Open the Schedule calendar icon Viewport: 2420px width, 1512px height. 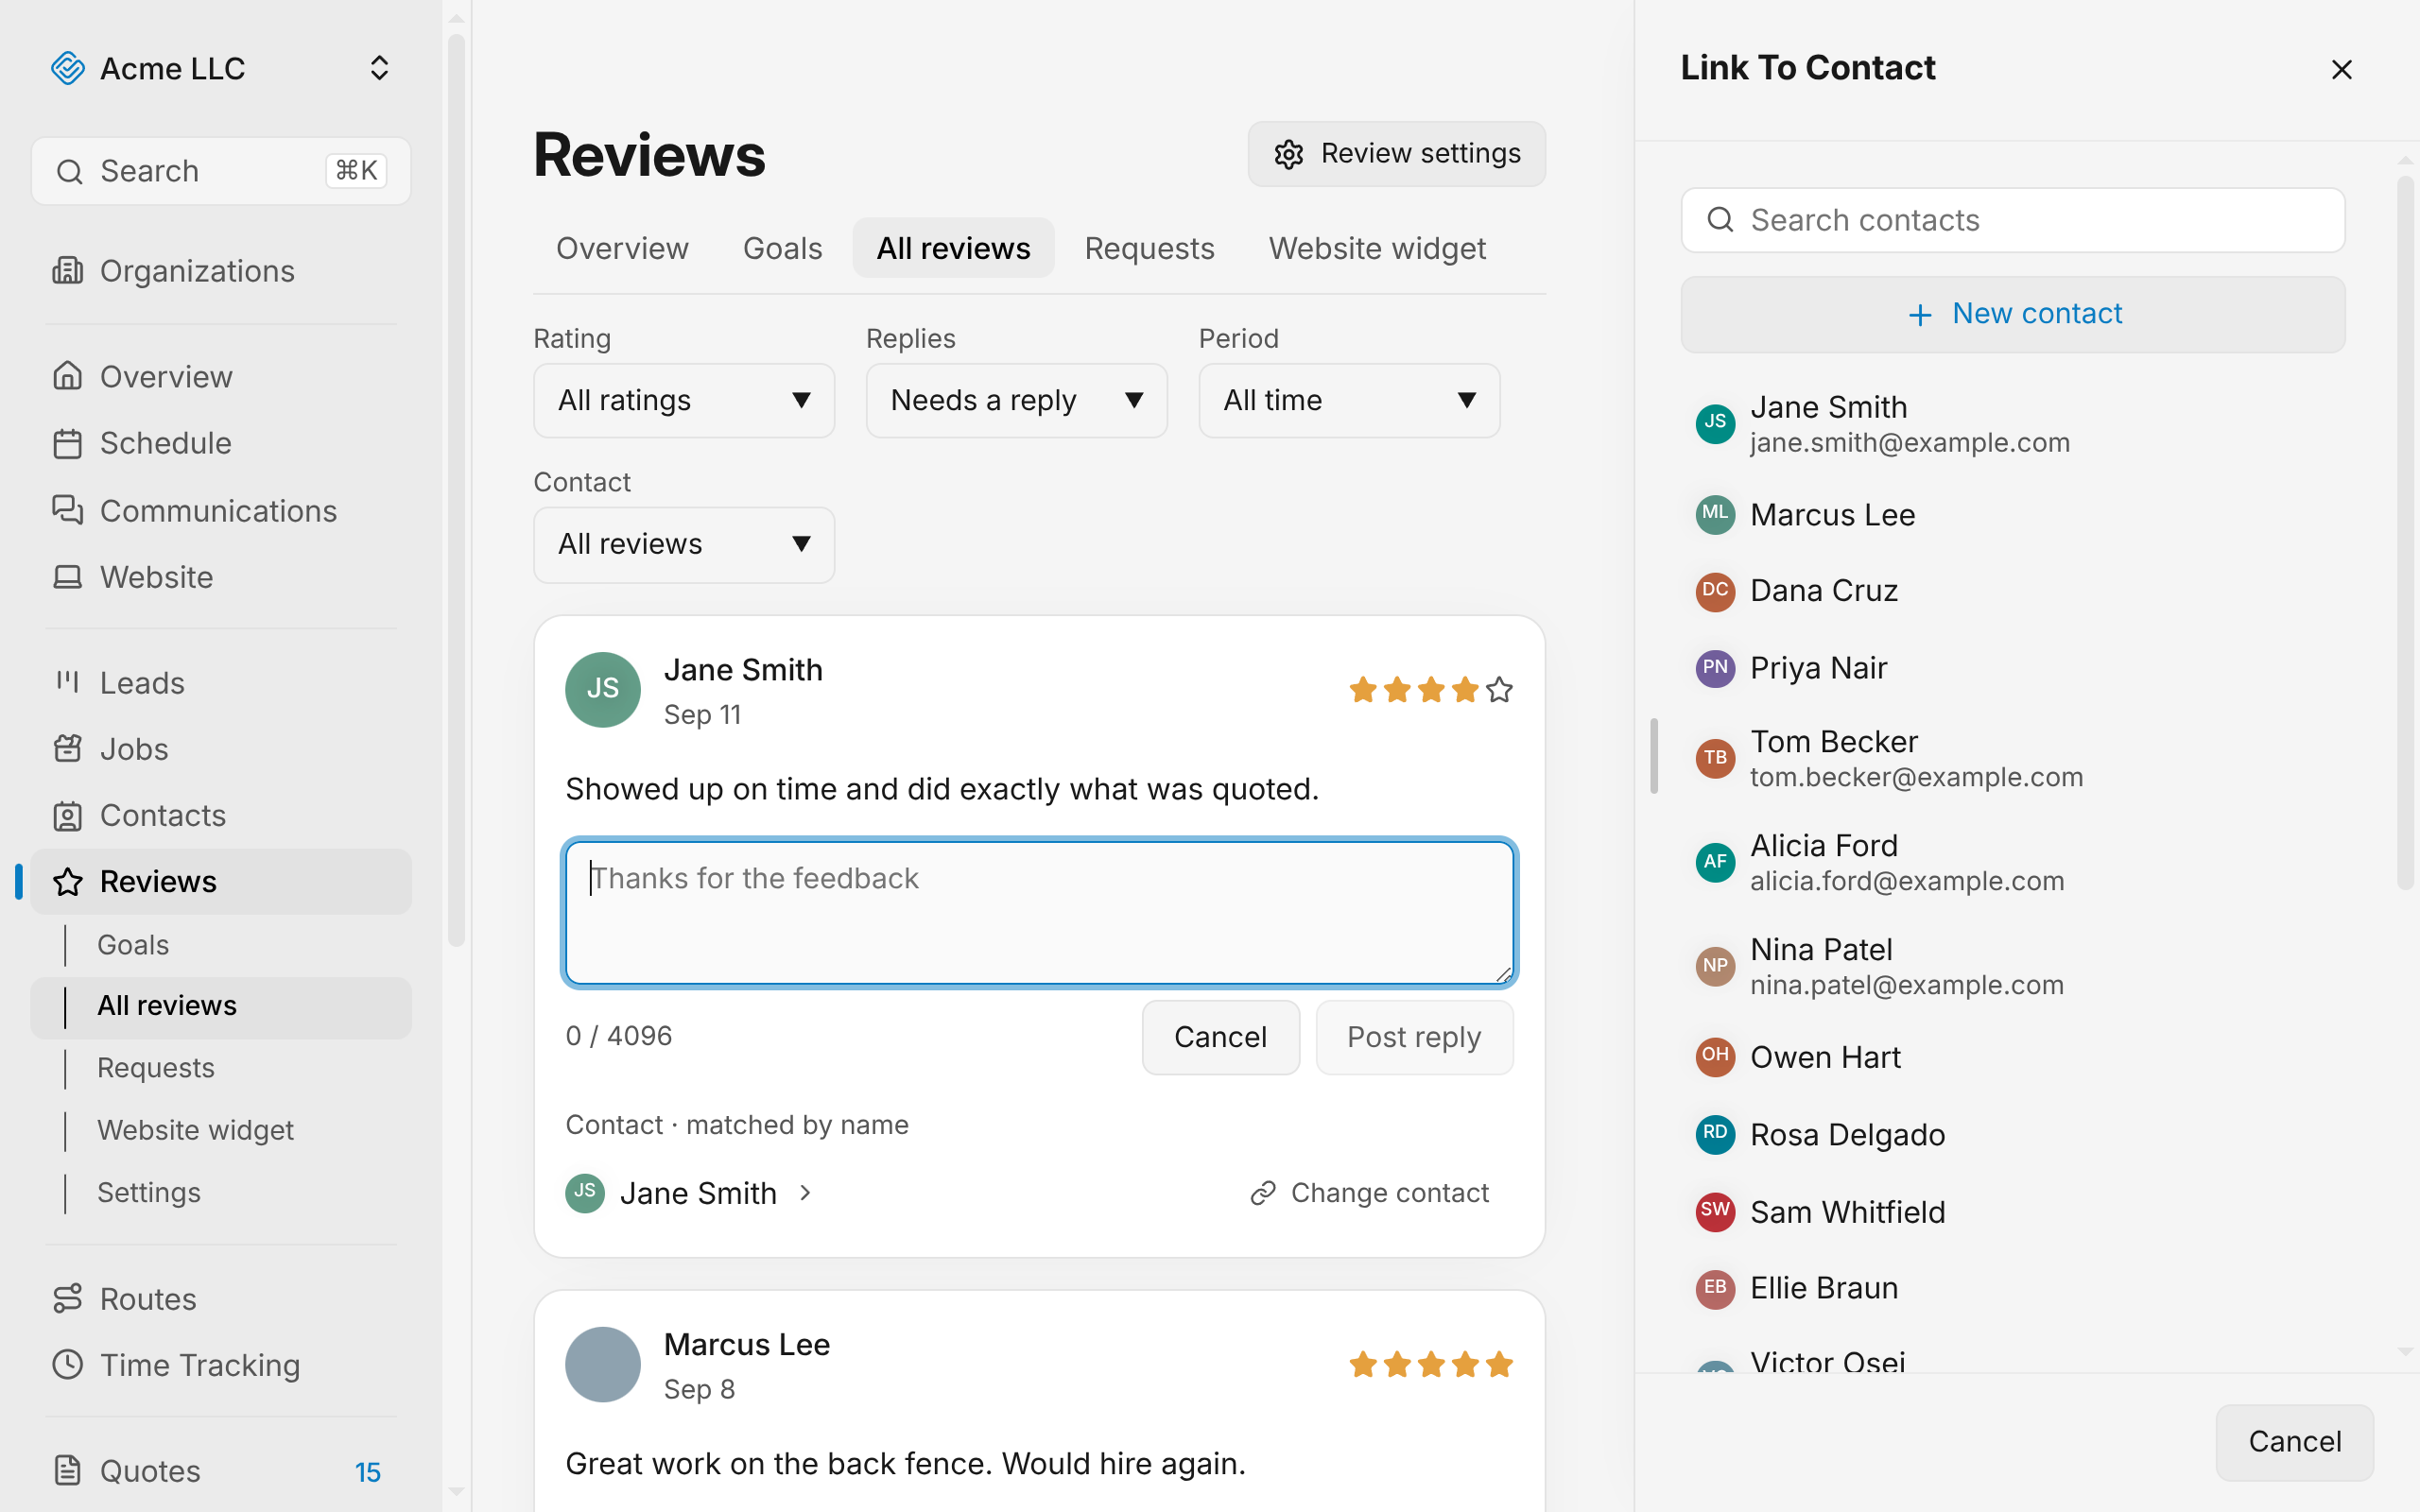pyautogui.click(x=67, y=443)
